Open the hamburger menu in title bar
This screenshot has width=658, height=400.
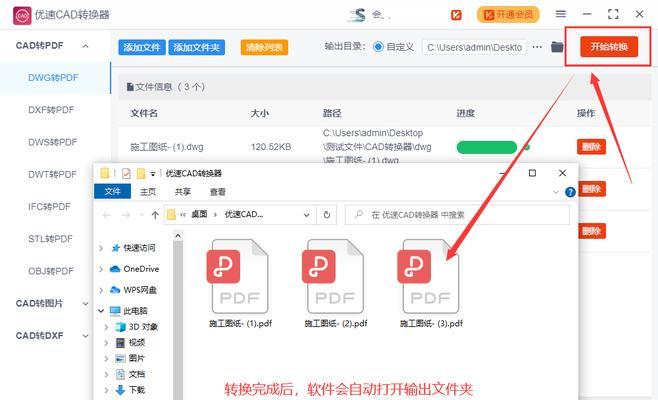561,14
